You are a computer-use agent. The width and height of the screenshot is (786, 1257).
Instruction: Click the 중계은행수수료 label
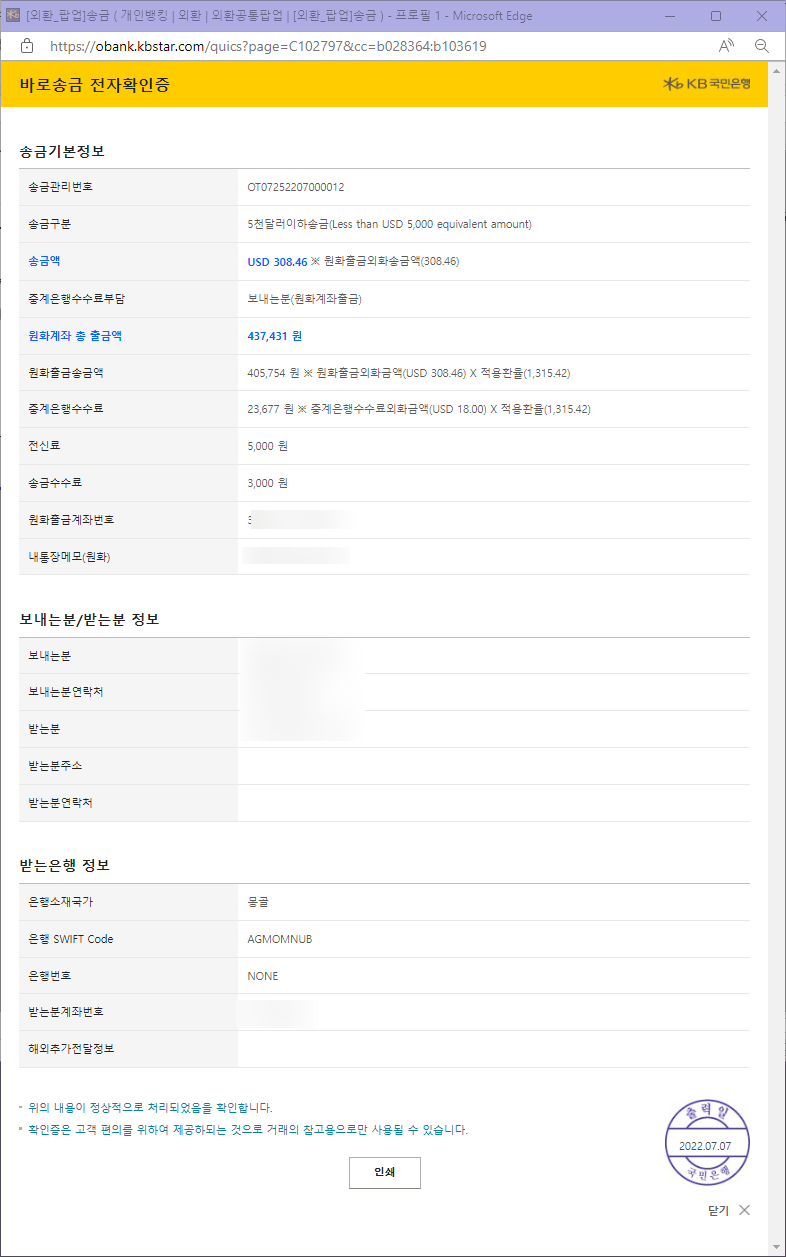(66, 409)
